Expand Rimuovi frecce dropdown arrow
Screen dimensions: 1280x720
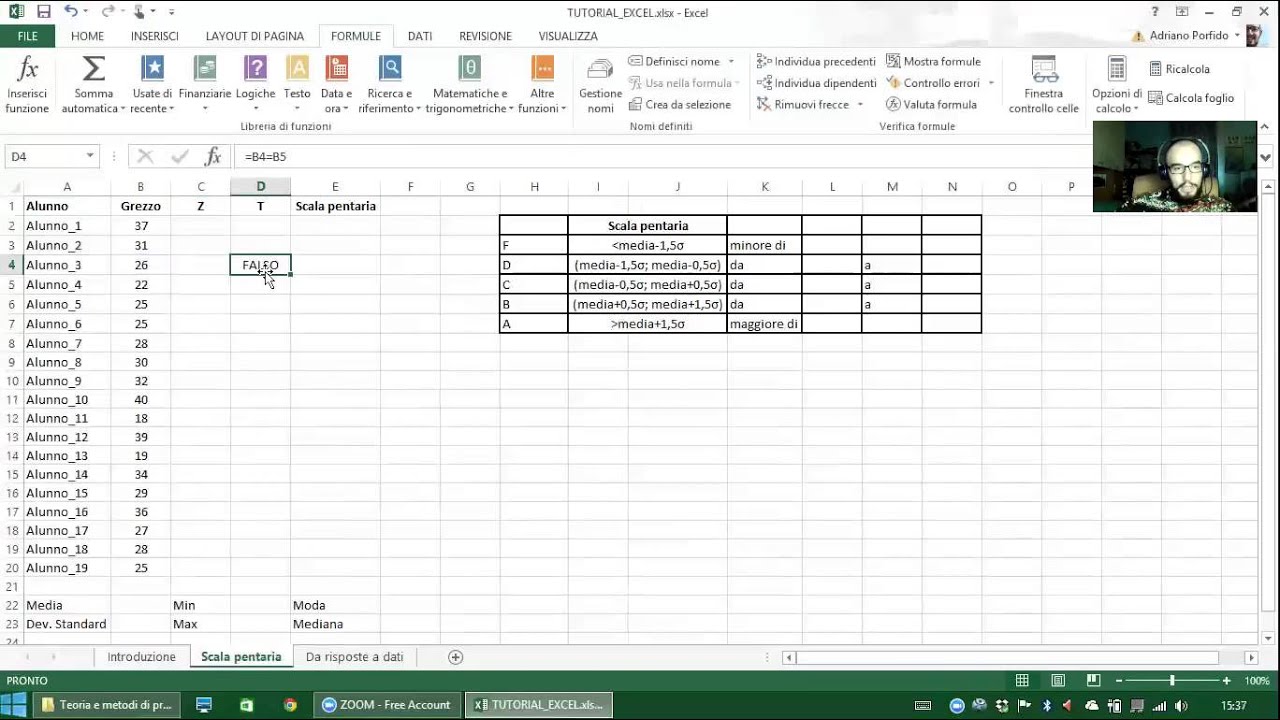click(x=860, y=104)
